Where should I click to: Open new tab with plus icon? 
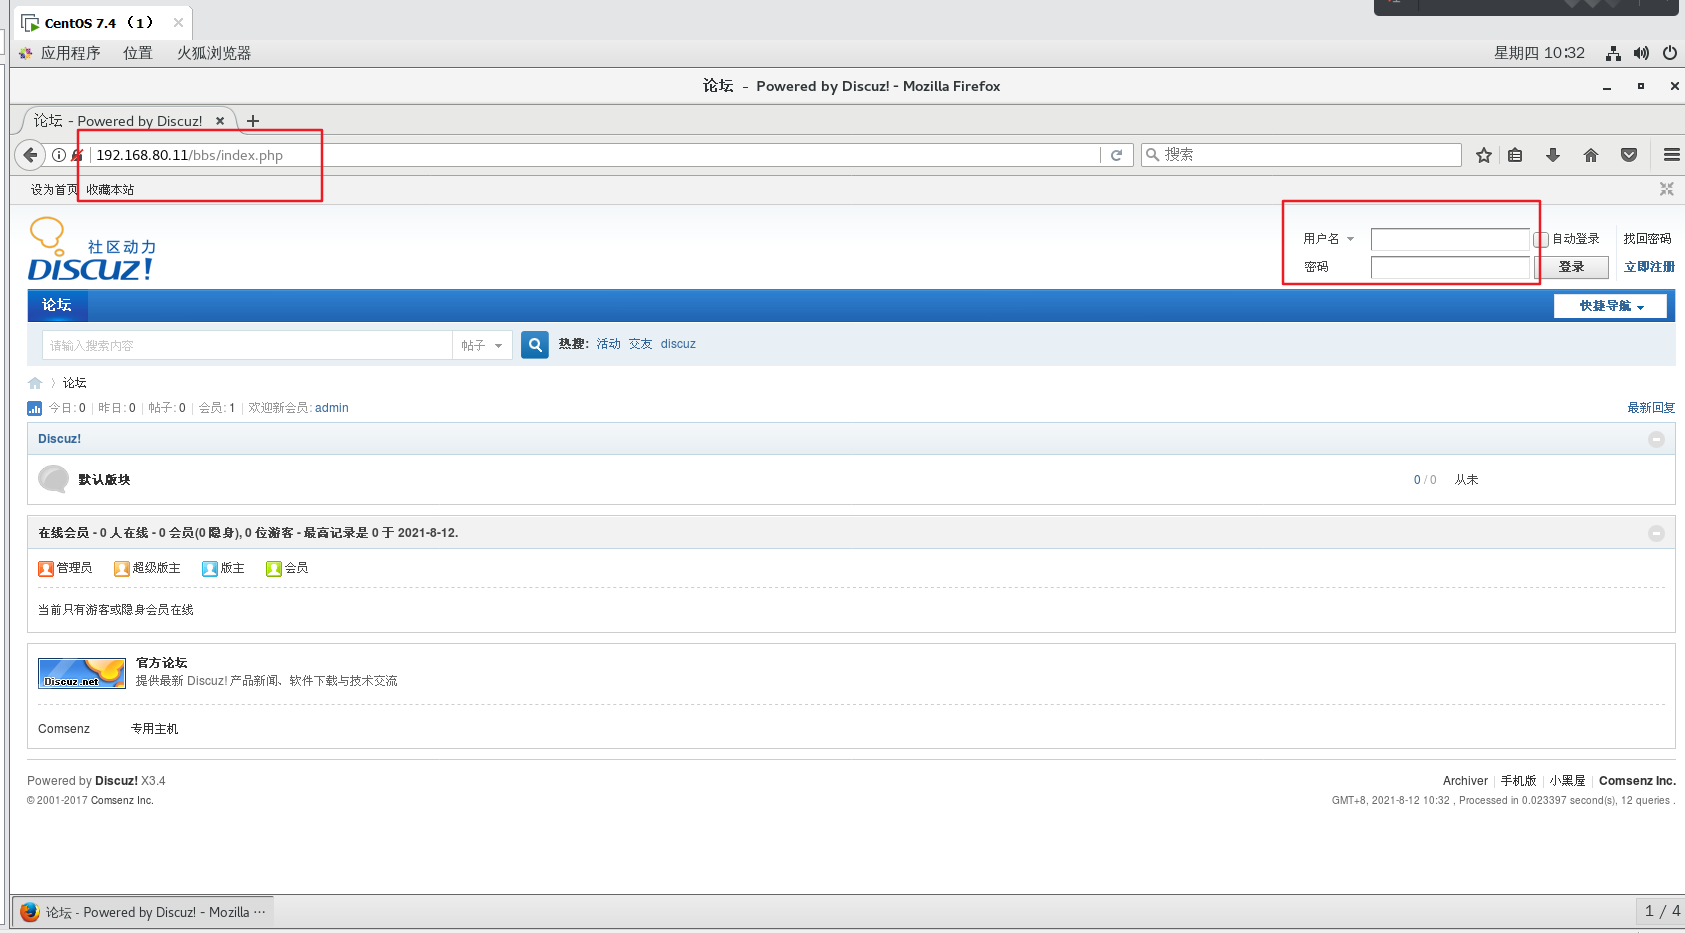point(253,121)
